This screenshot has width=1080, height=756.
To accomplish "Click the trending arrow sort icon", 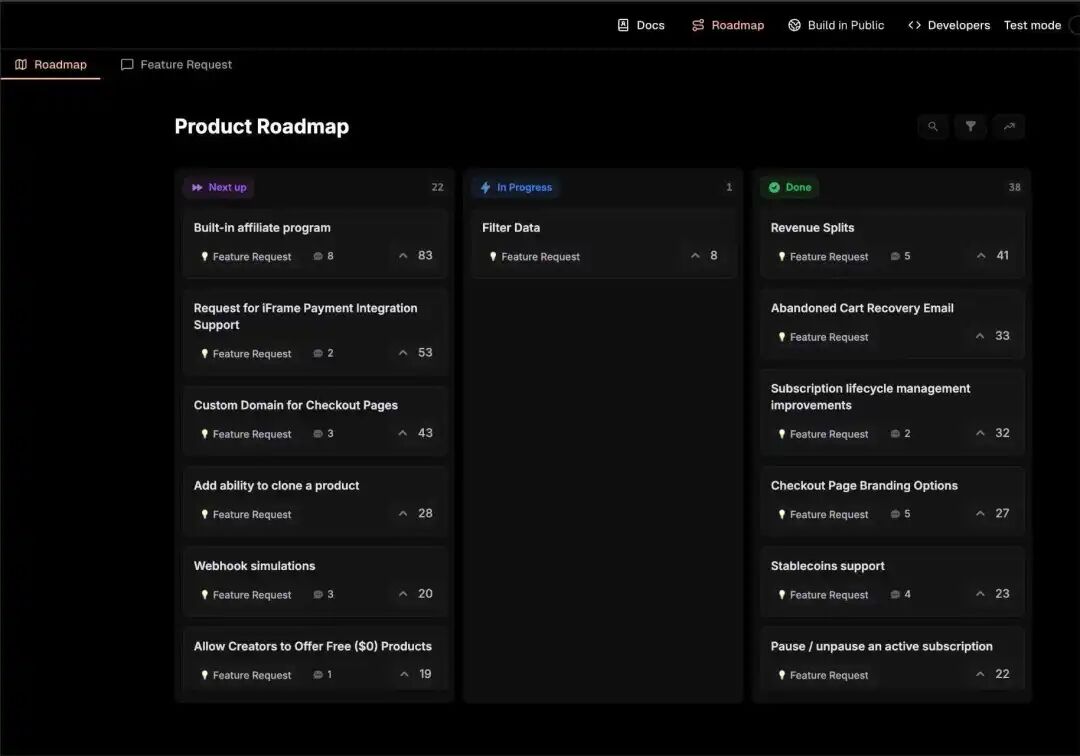I will coord(1009,127).
